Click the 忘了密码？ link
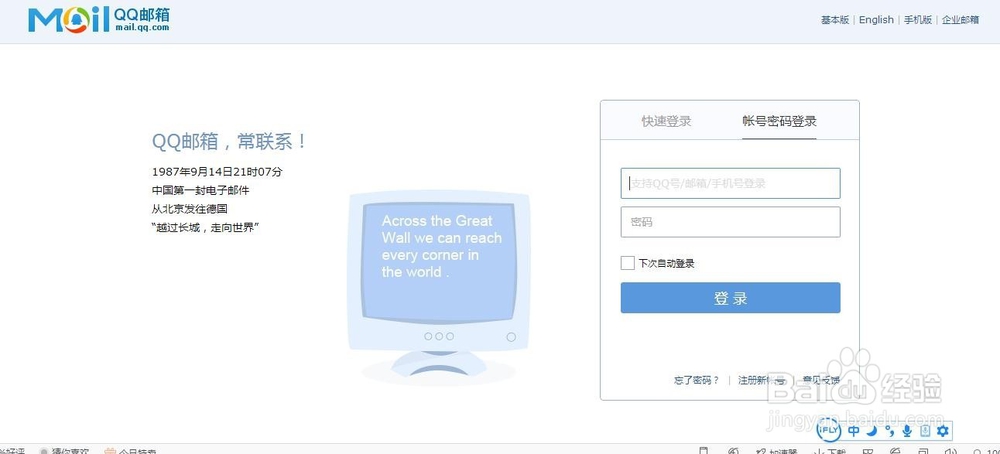Screen dimensions: 1000x454 pyautogui.click(x=696, y=380)
